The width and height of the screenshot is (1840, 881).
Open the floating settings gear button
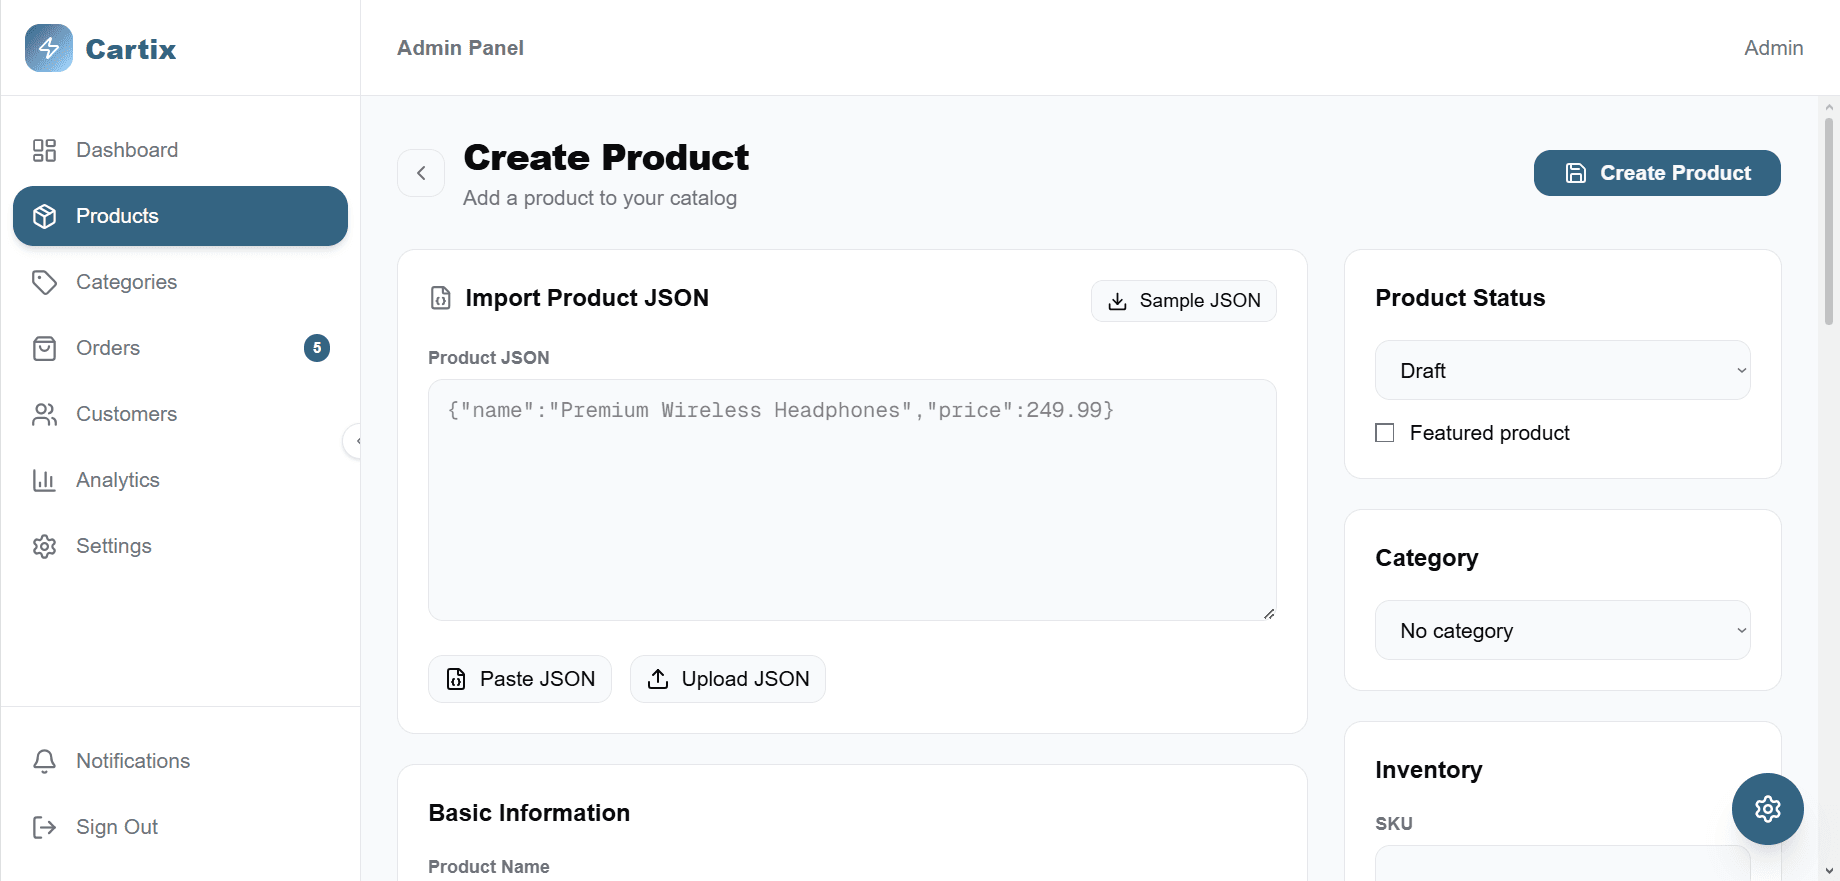1768,809
